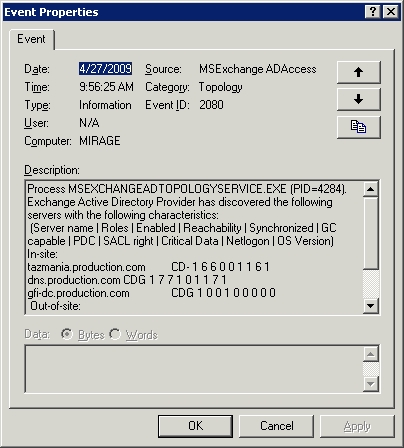Click the MSEXCHANGEADTOPOLOGYSERVICE.EXE process line
This screenshot has height=448, width=404.
[187, 189]
